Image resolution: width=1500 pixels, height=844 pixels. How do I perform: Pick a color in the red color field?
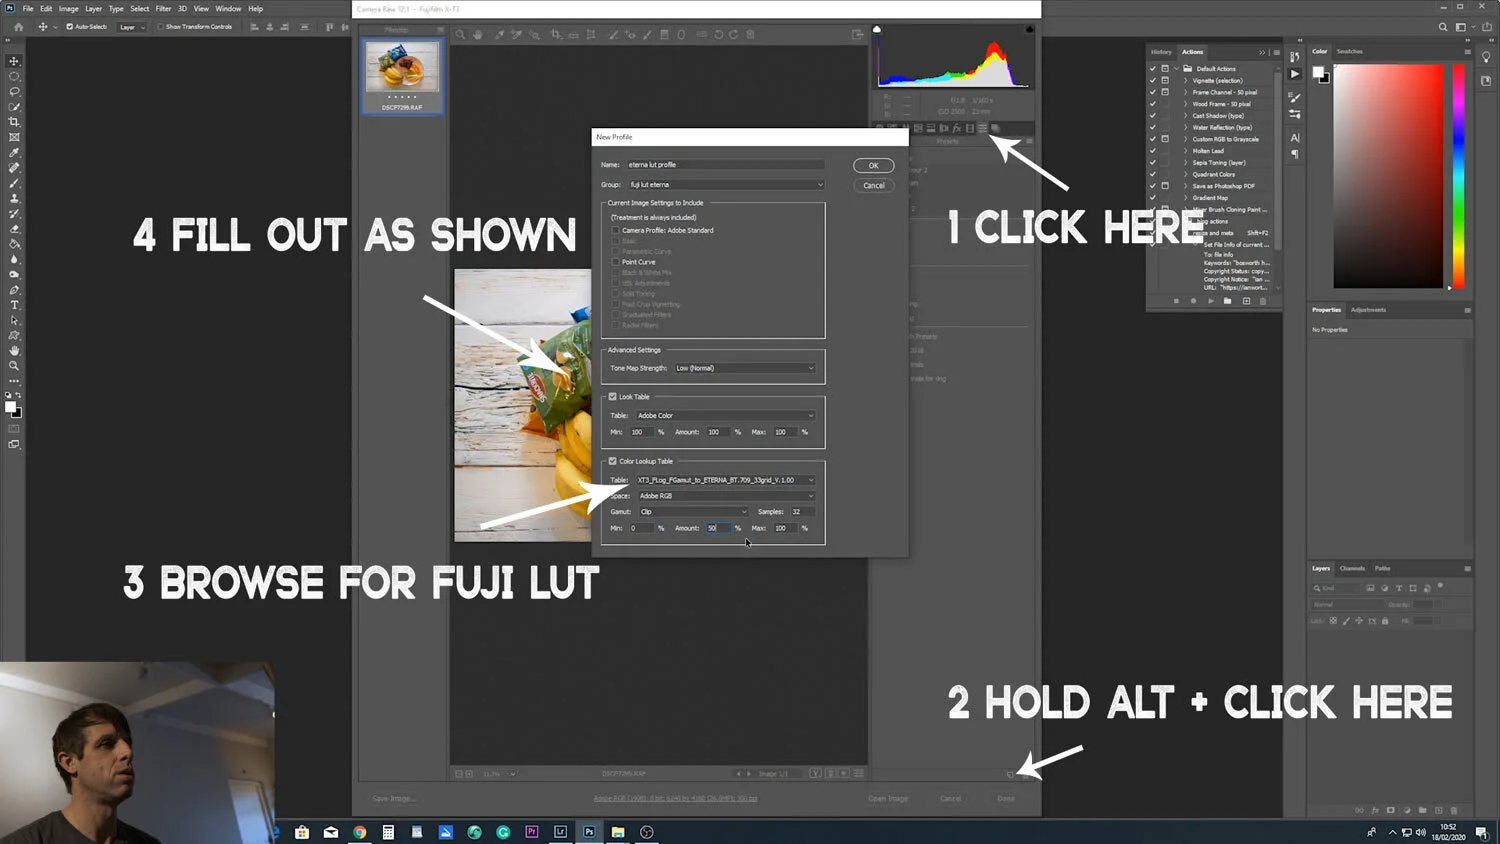(1388, 176)
